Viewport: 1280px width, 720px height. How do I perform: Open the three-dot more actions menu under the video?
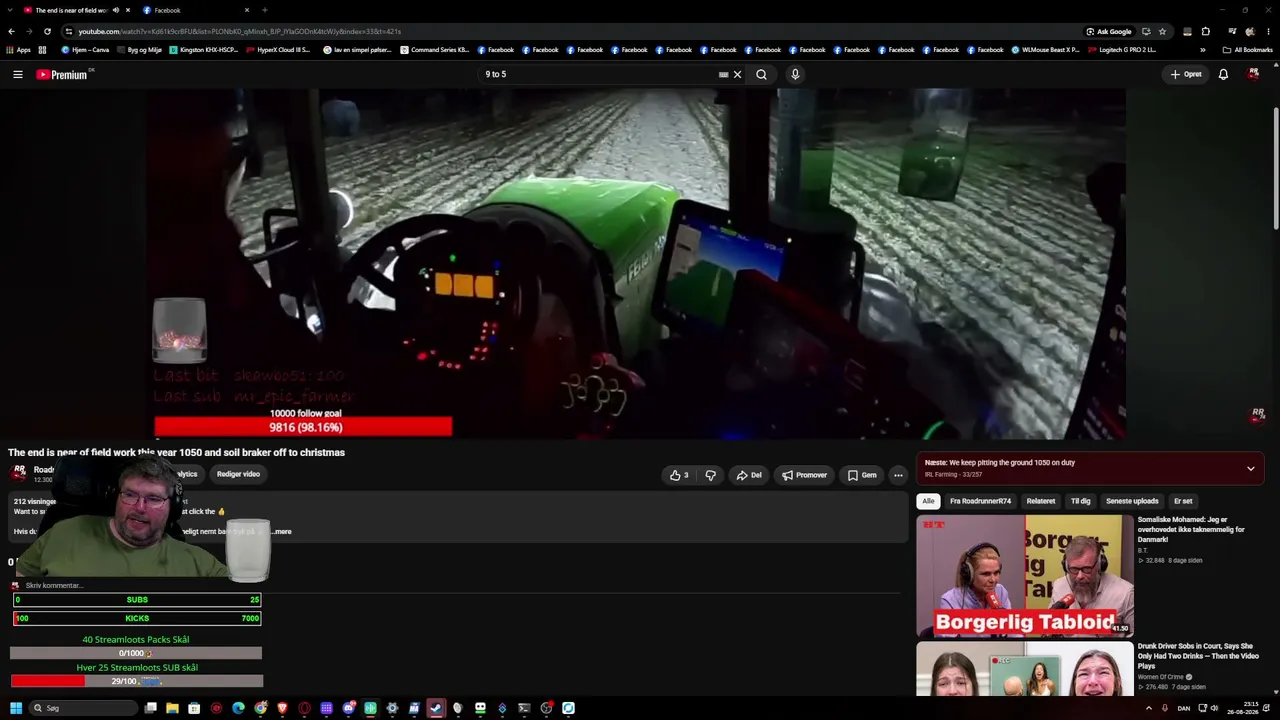898,475
